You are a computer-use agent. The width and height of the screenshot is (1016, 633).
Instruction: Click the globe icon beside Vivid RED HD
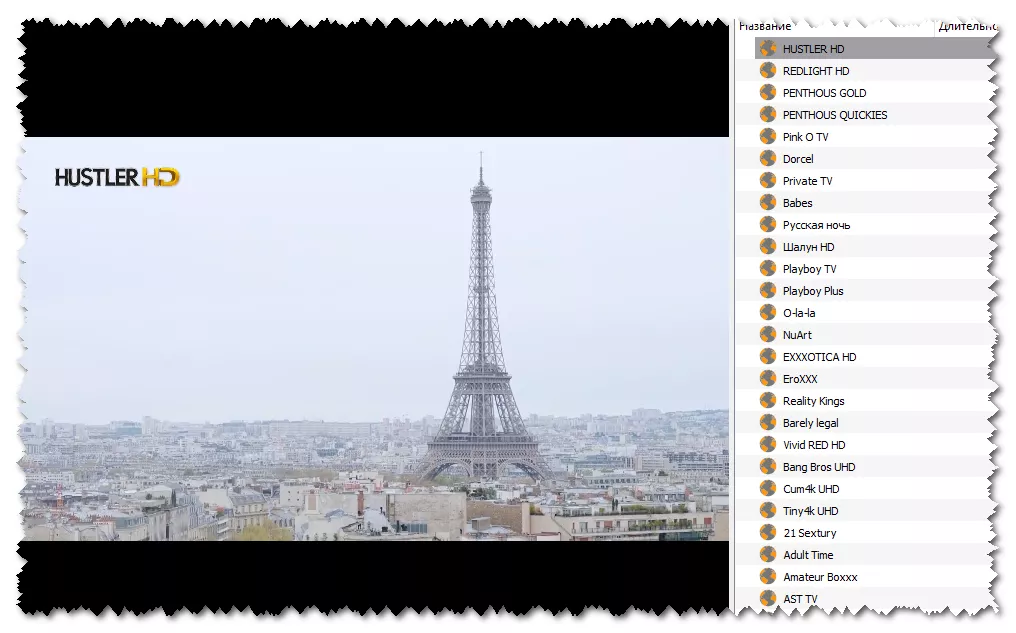[768, 445]
